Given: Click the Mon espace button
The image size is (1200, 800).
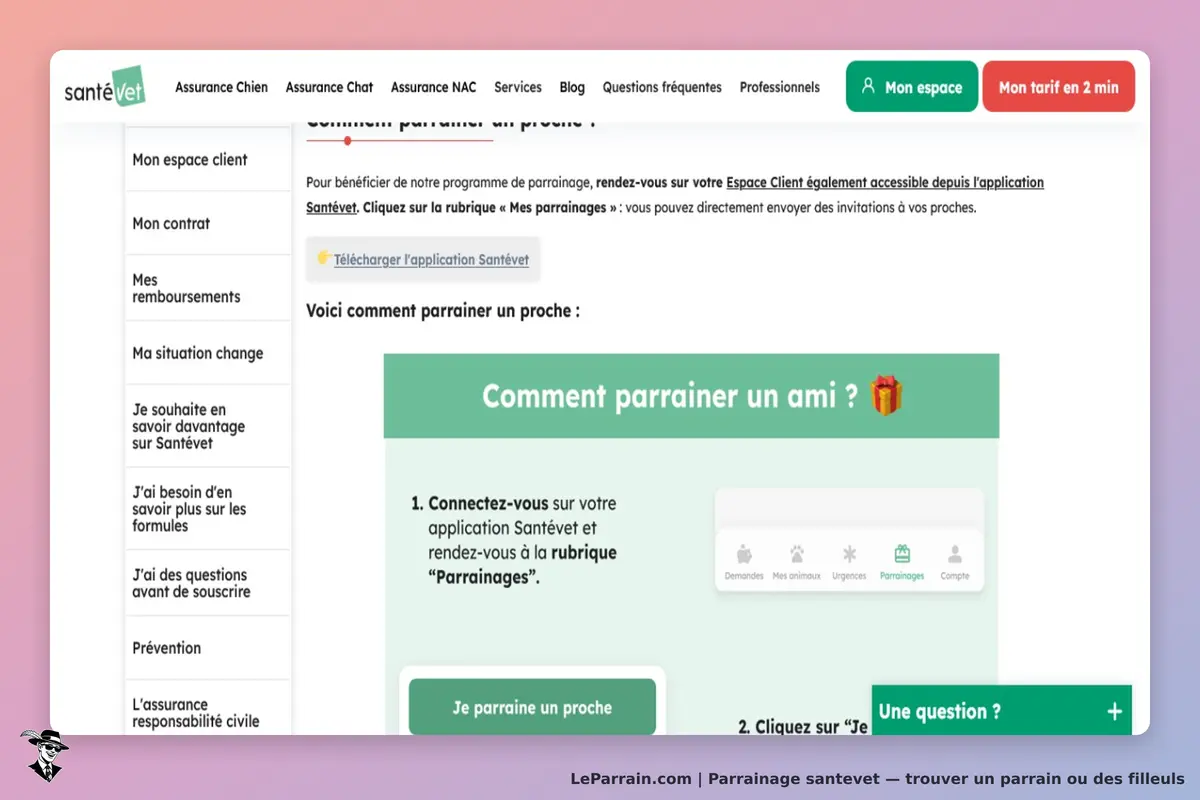Looking at the screenshot, I should [x=912, y=87].
